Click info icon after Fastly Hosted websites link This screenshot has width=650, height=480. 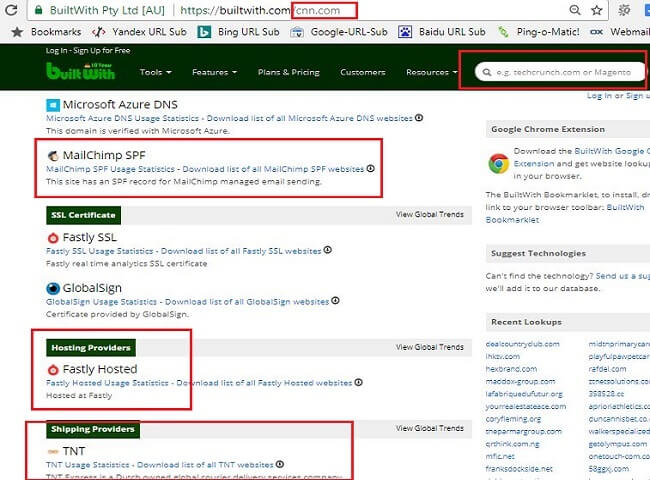(x=359, y=382)
